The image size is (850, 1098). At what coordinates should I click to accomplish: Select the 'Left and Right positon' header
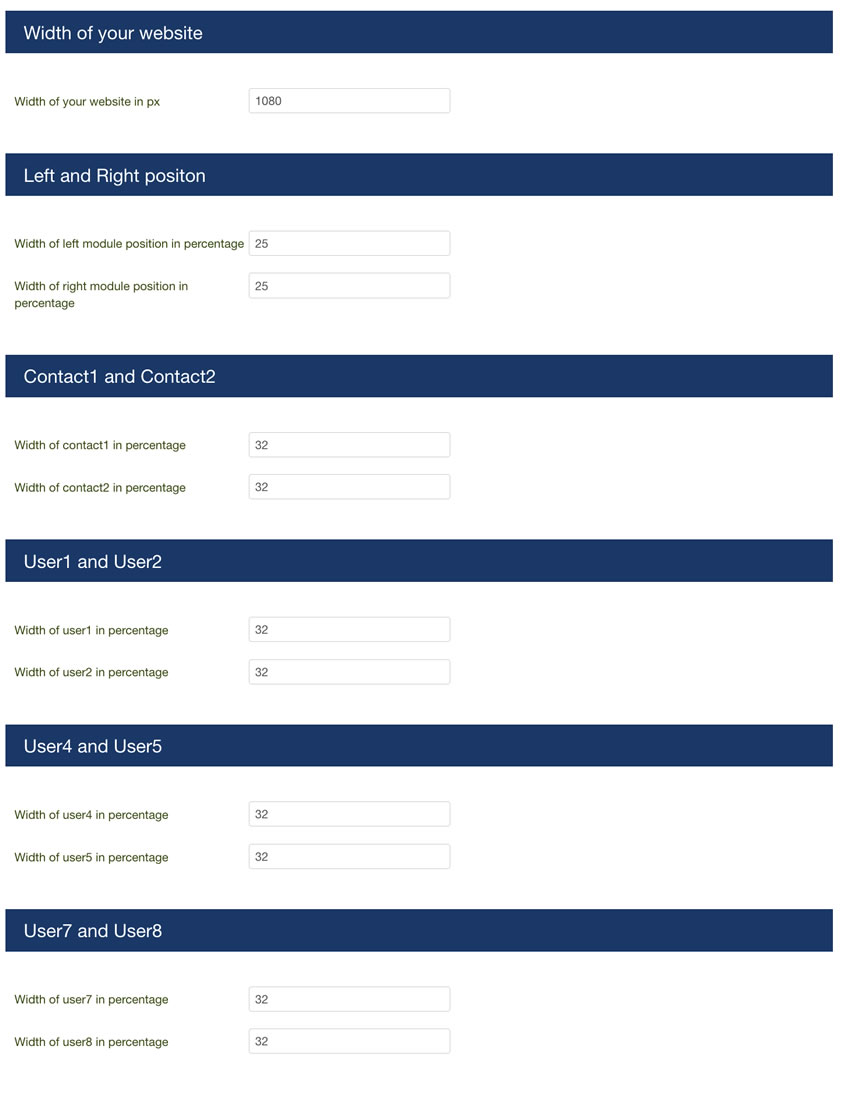(x=419, y=175)
